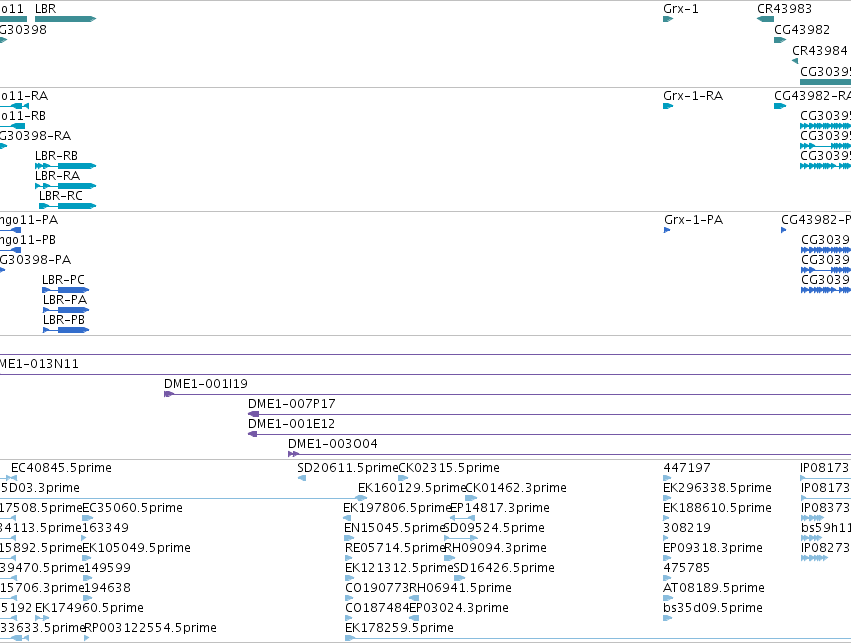
Task: Select EST AT08189.5prime
Action: [x=668, y=599]
